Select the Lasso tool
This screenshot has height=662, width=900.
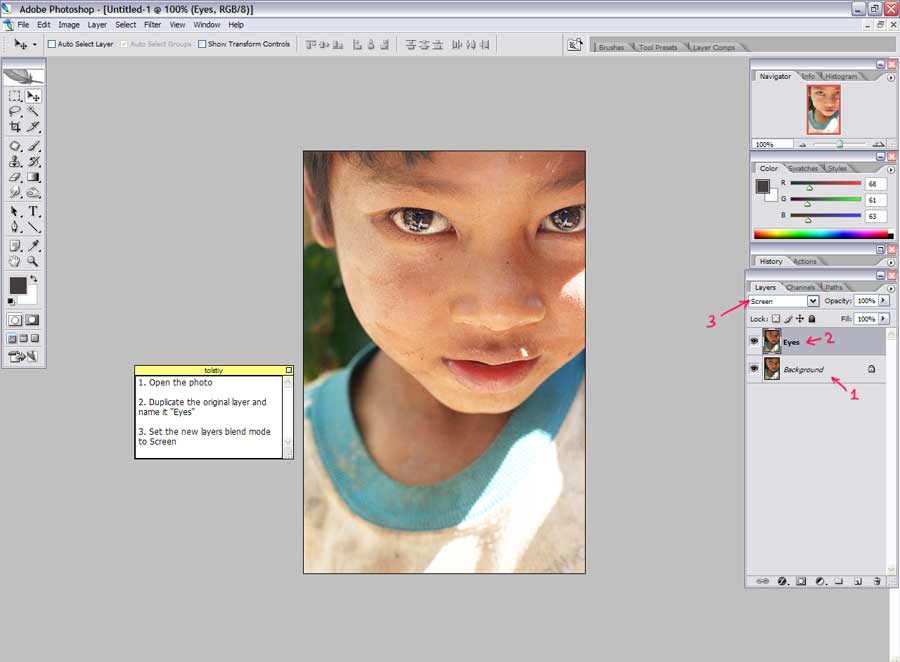(x=15, y=112)
